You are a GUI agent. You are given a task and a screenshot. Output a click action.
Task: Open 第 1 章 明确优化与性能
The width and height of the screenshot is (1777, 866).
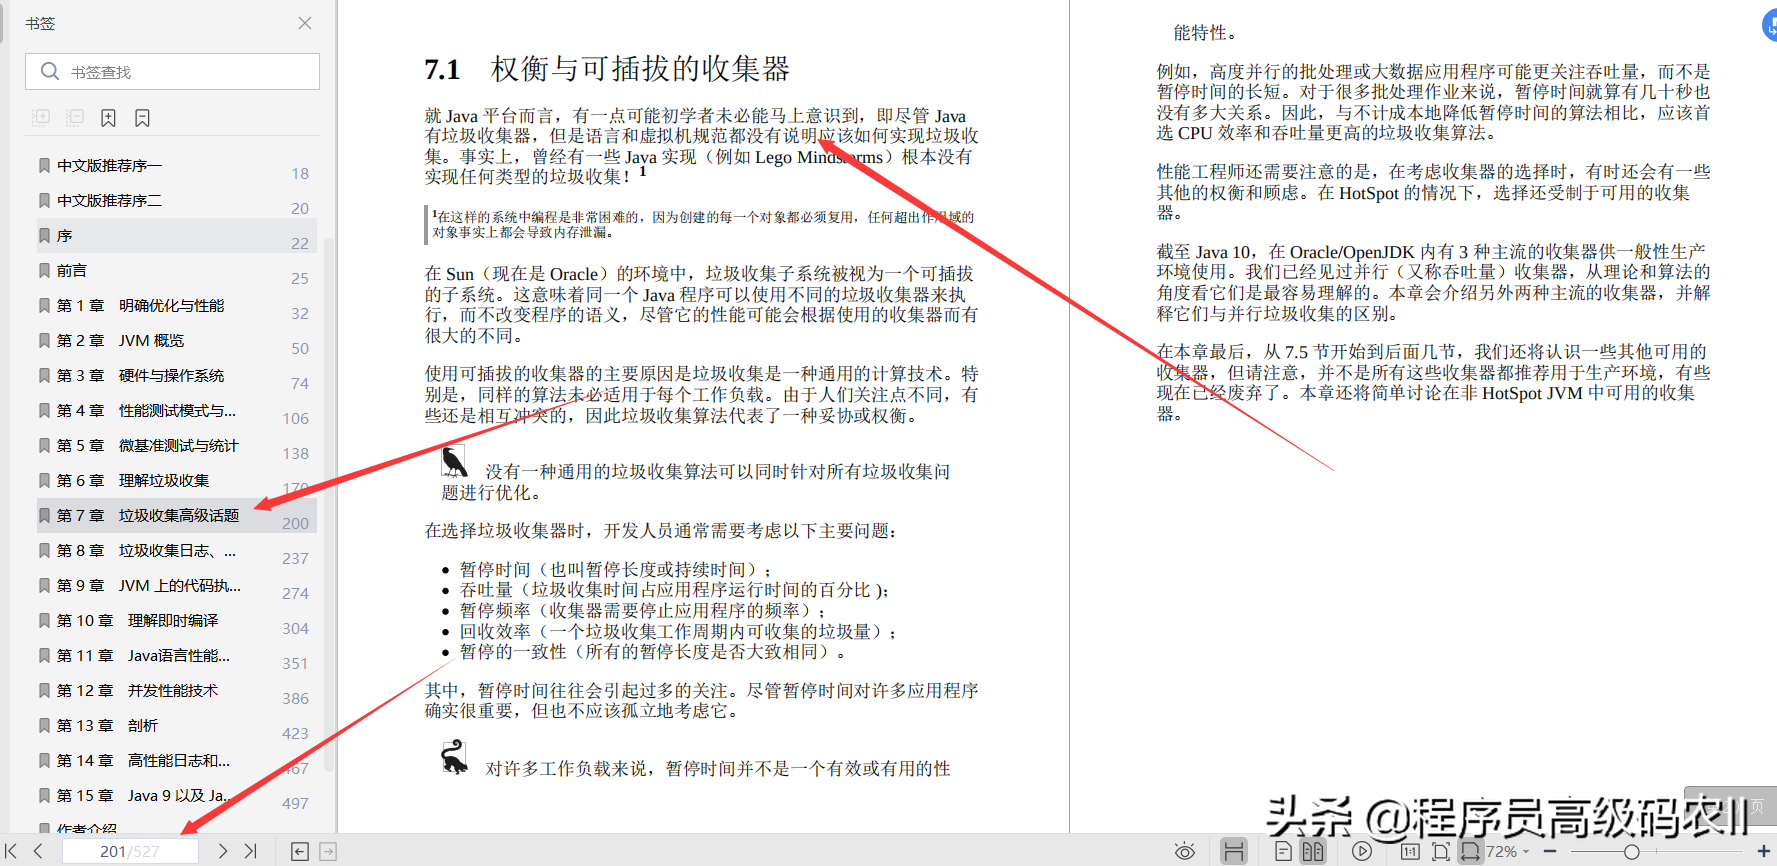coord(176,305)
